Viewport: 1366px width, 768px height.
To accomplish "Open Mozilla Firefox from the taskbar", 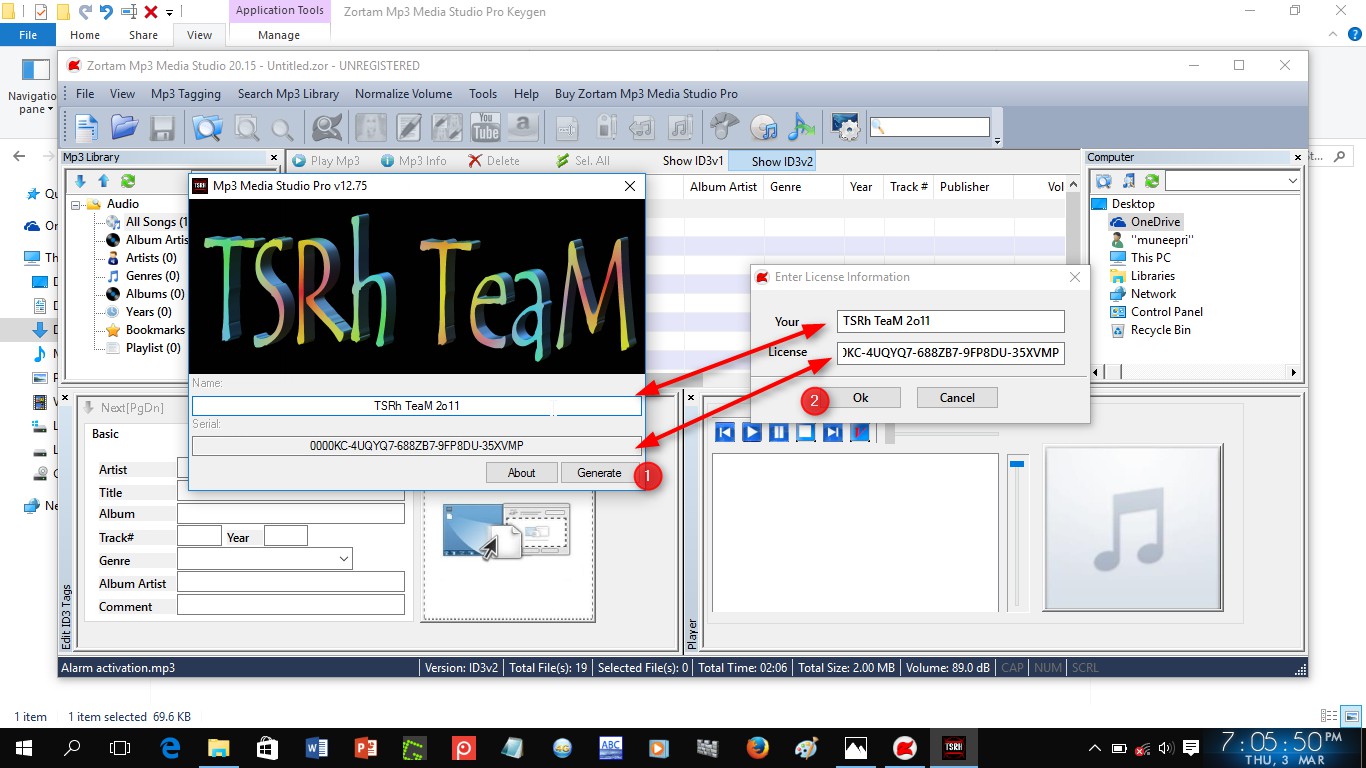I will 757,748.
